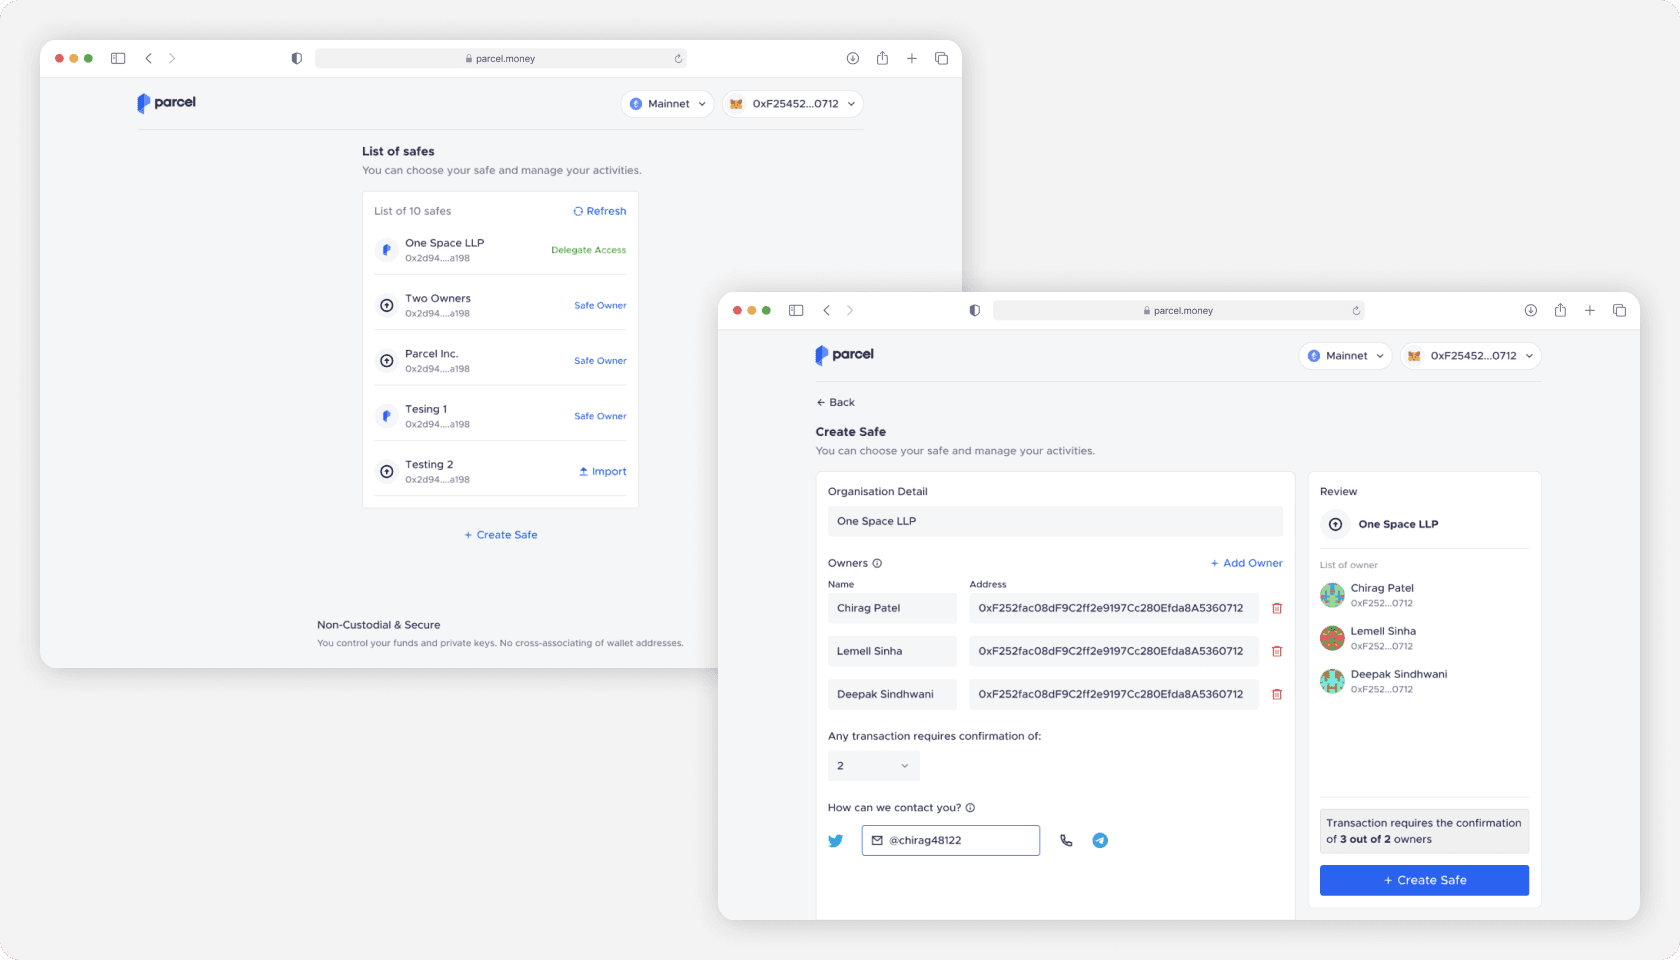Click the Lemell Sinha name field
The image size is (1680, 960).
(892, 651)
